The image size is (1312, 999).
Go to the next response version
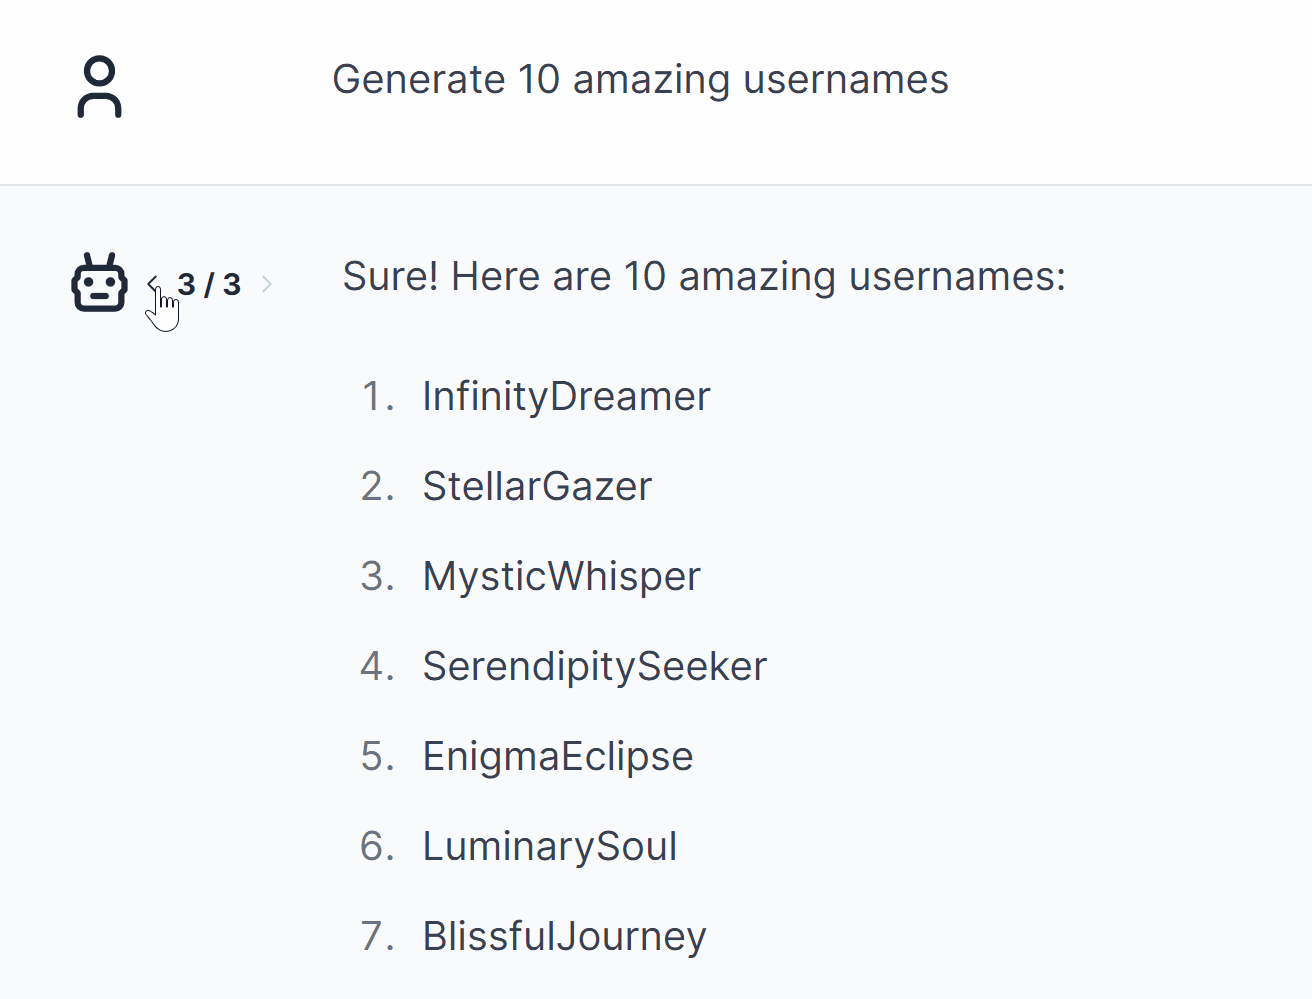click(x=267, y=284)
